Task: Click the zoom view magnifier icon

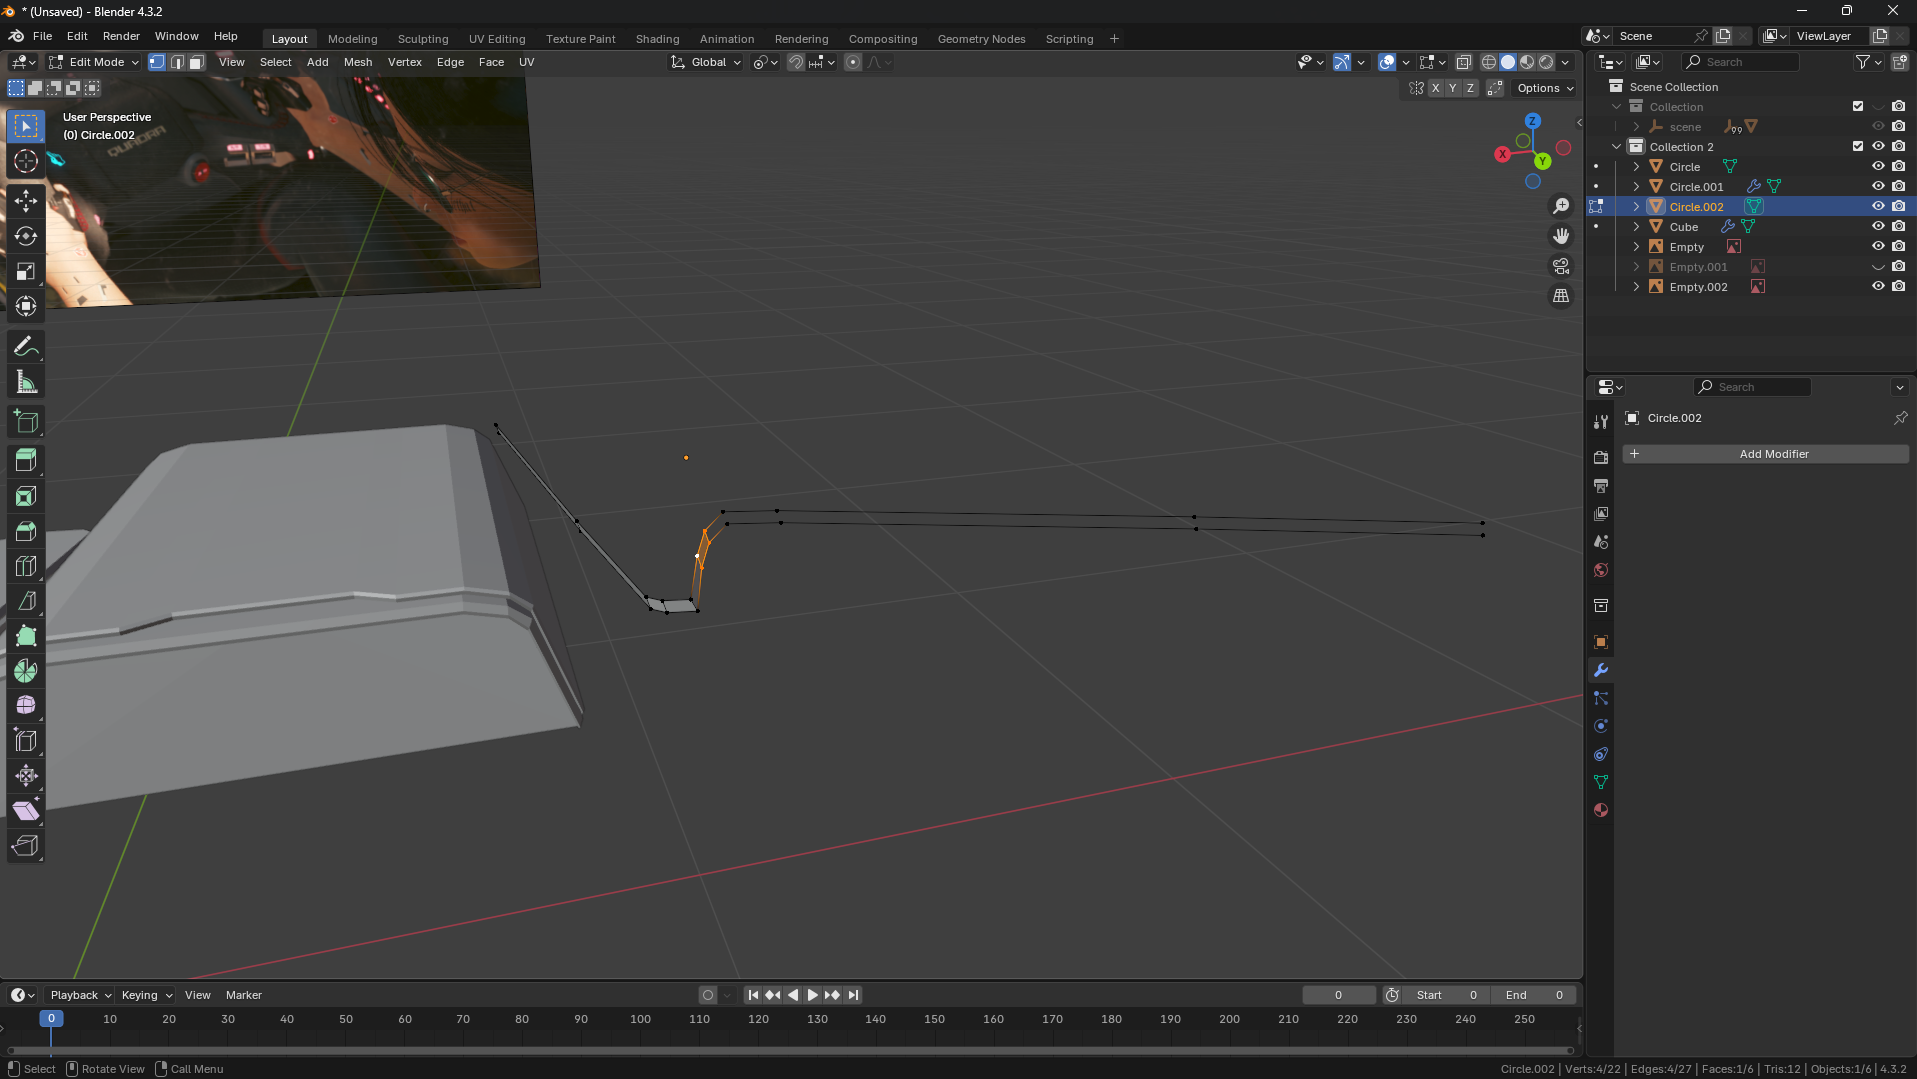Action: pos(1561,206)
